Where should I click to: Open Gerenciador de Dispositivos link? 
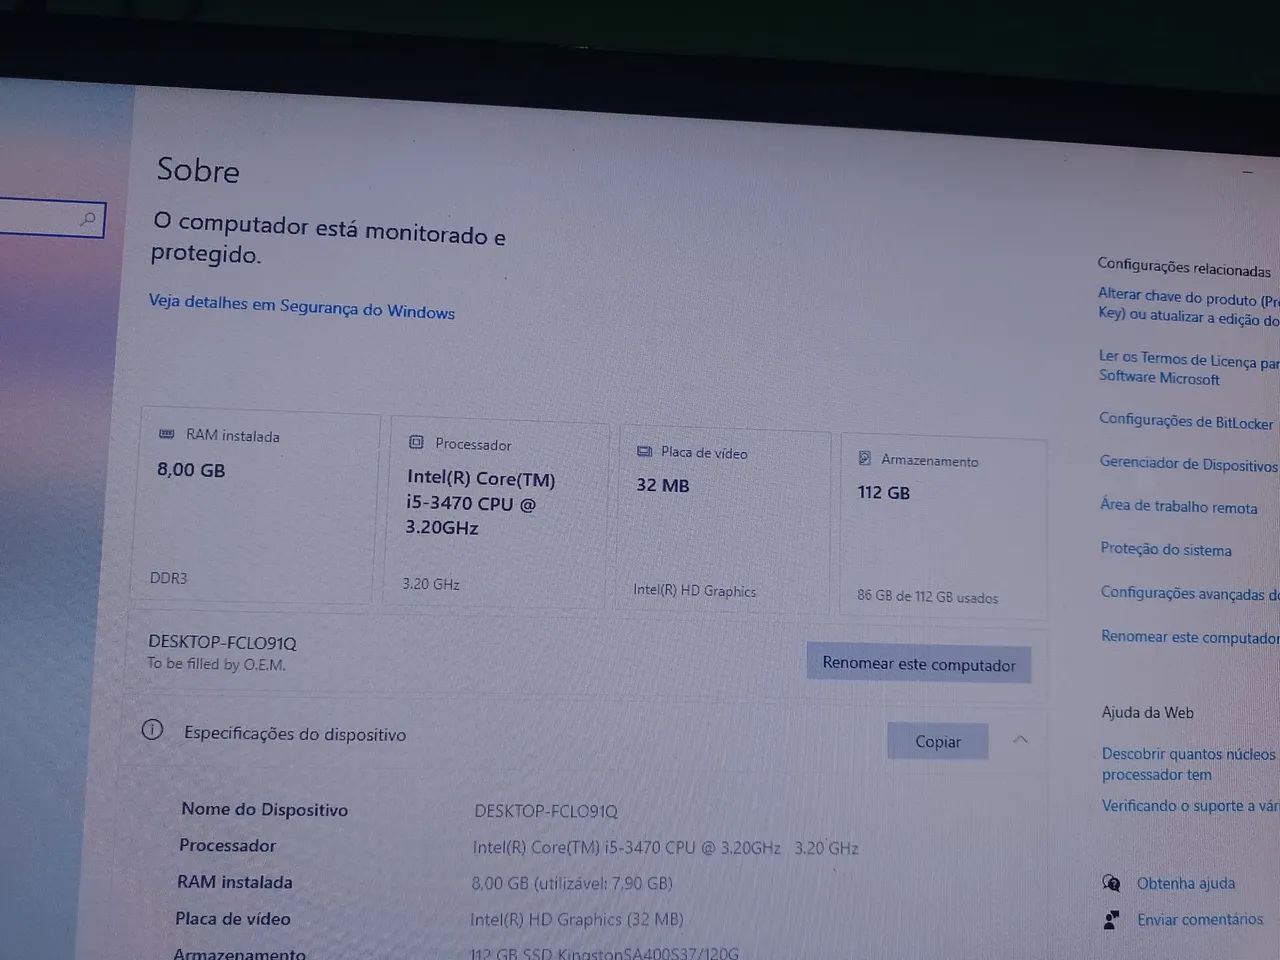pyautogui.click(x=1188, y=464)
